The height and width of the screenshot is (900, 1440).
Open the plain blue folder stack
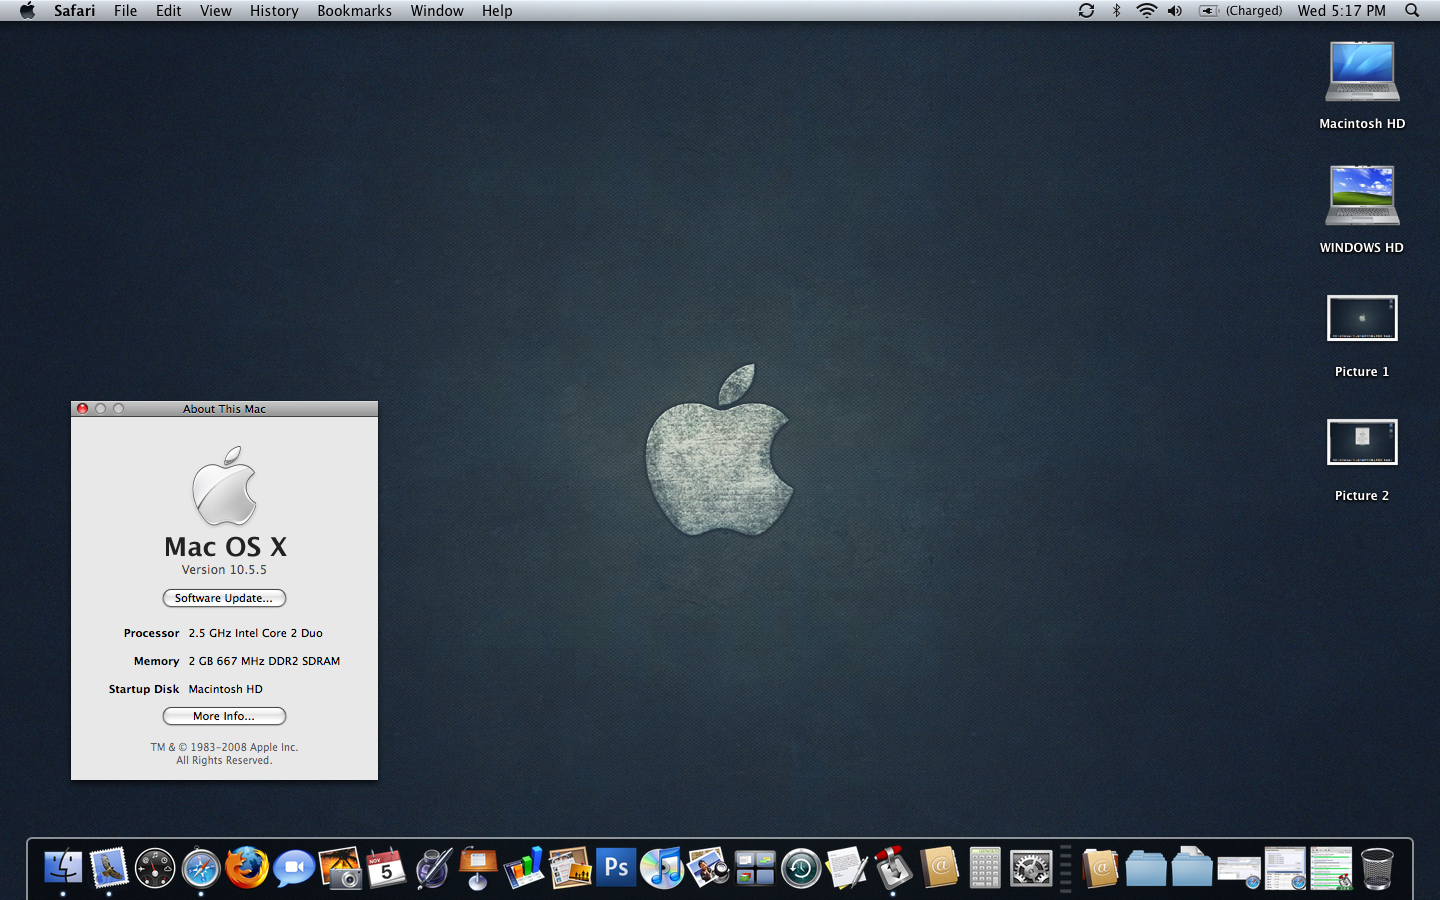point(1146,868)
